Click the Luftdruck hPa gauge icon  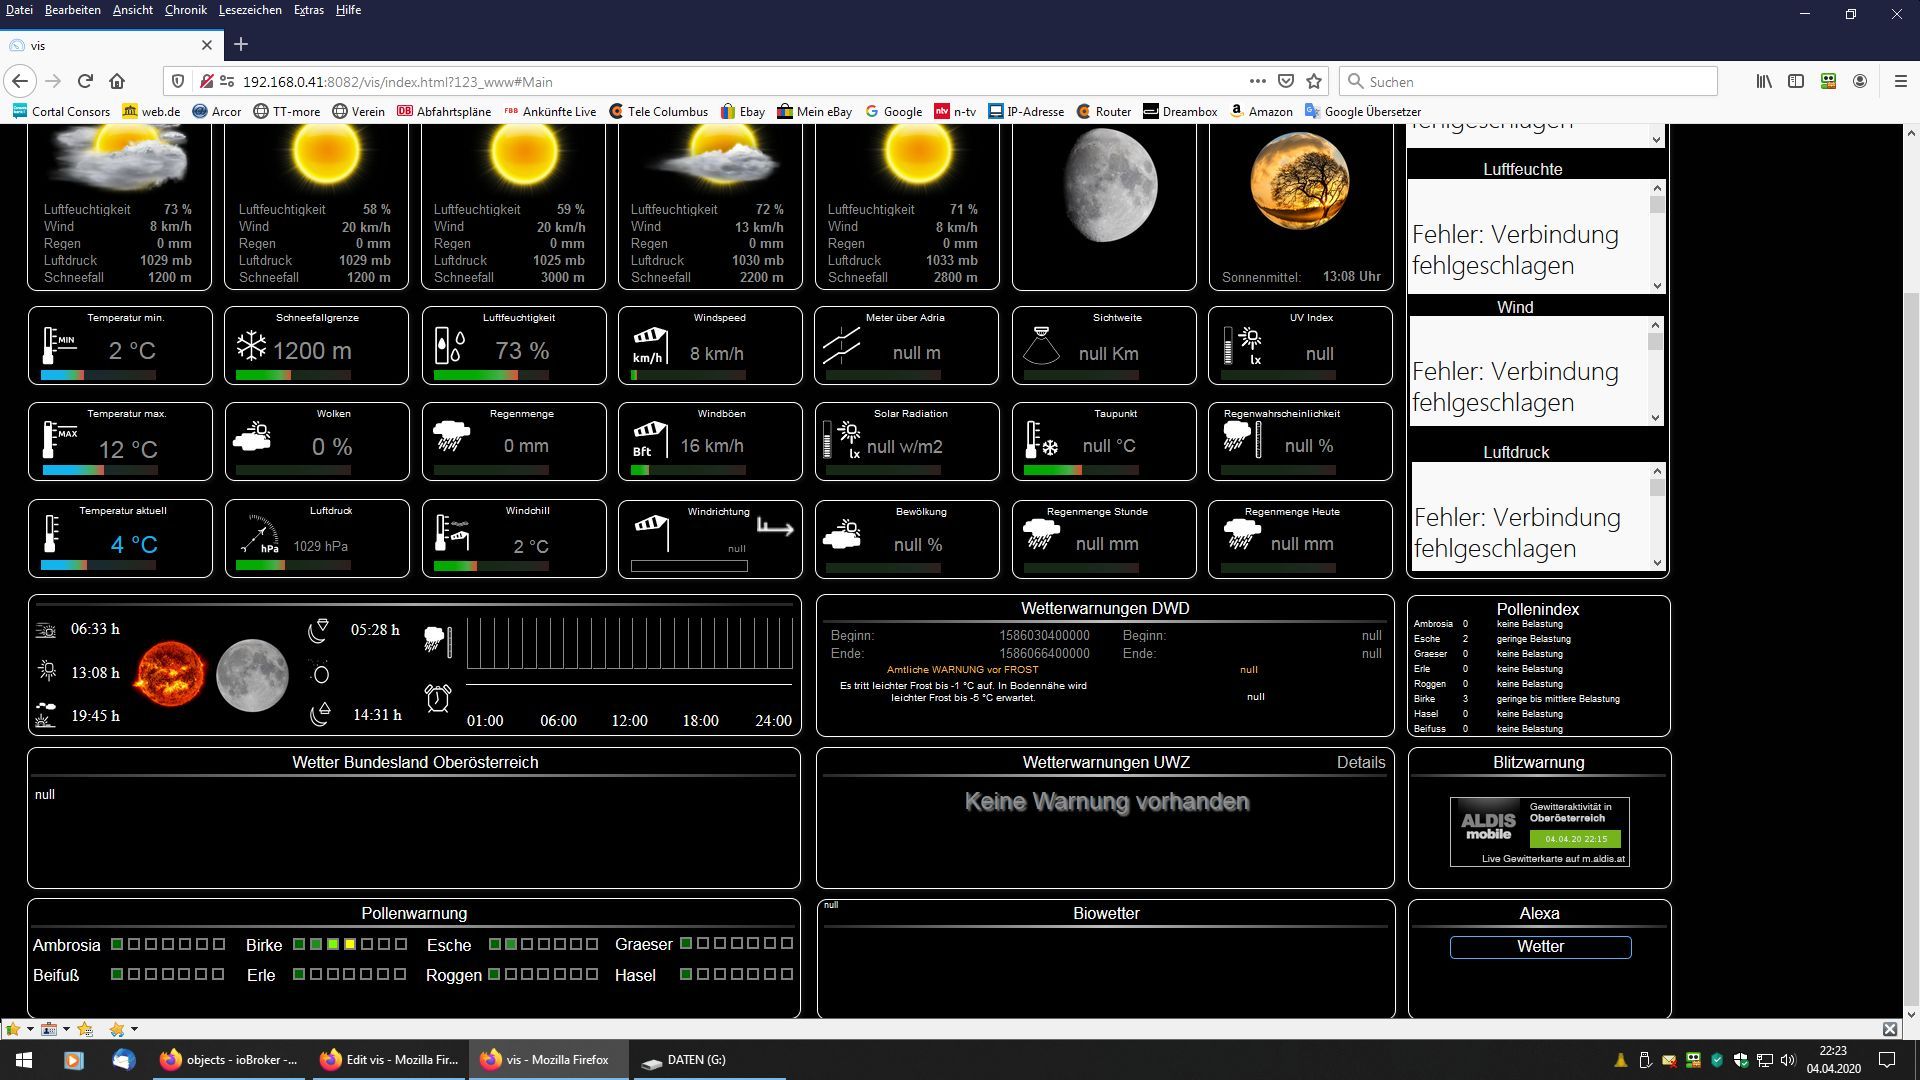[x=260, y=534]
